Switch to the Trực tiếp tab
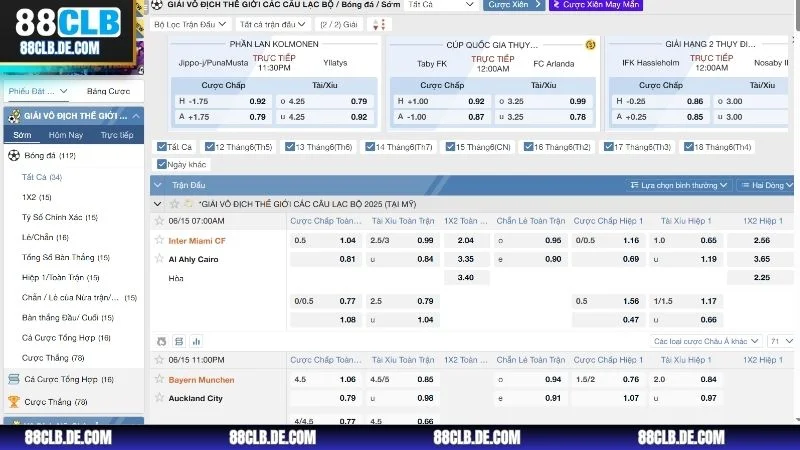 (x=117, y=135)
